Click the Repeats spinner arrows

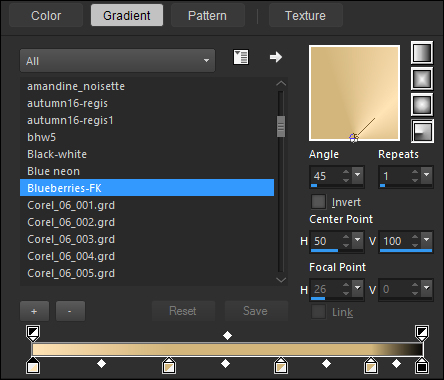pyautogui.click(x=415, y=176)
